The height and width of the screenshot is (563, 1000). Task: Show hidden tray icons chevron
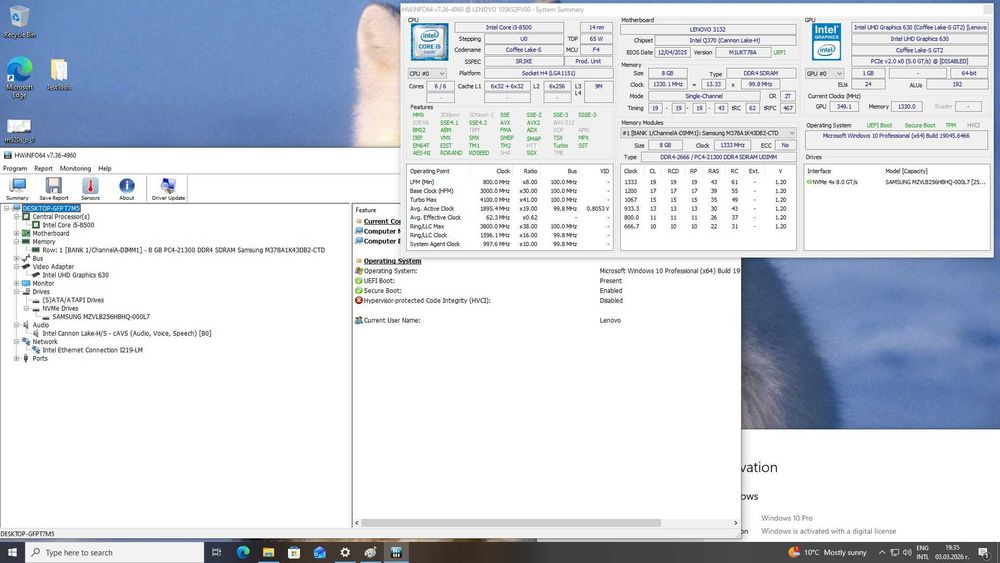882,552
